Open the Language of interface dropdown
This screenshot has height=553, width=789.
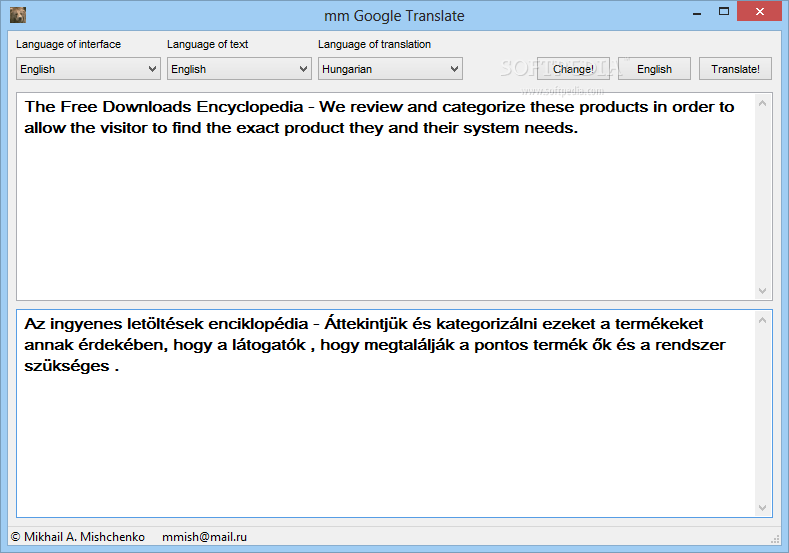click(88, 69)
